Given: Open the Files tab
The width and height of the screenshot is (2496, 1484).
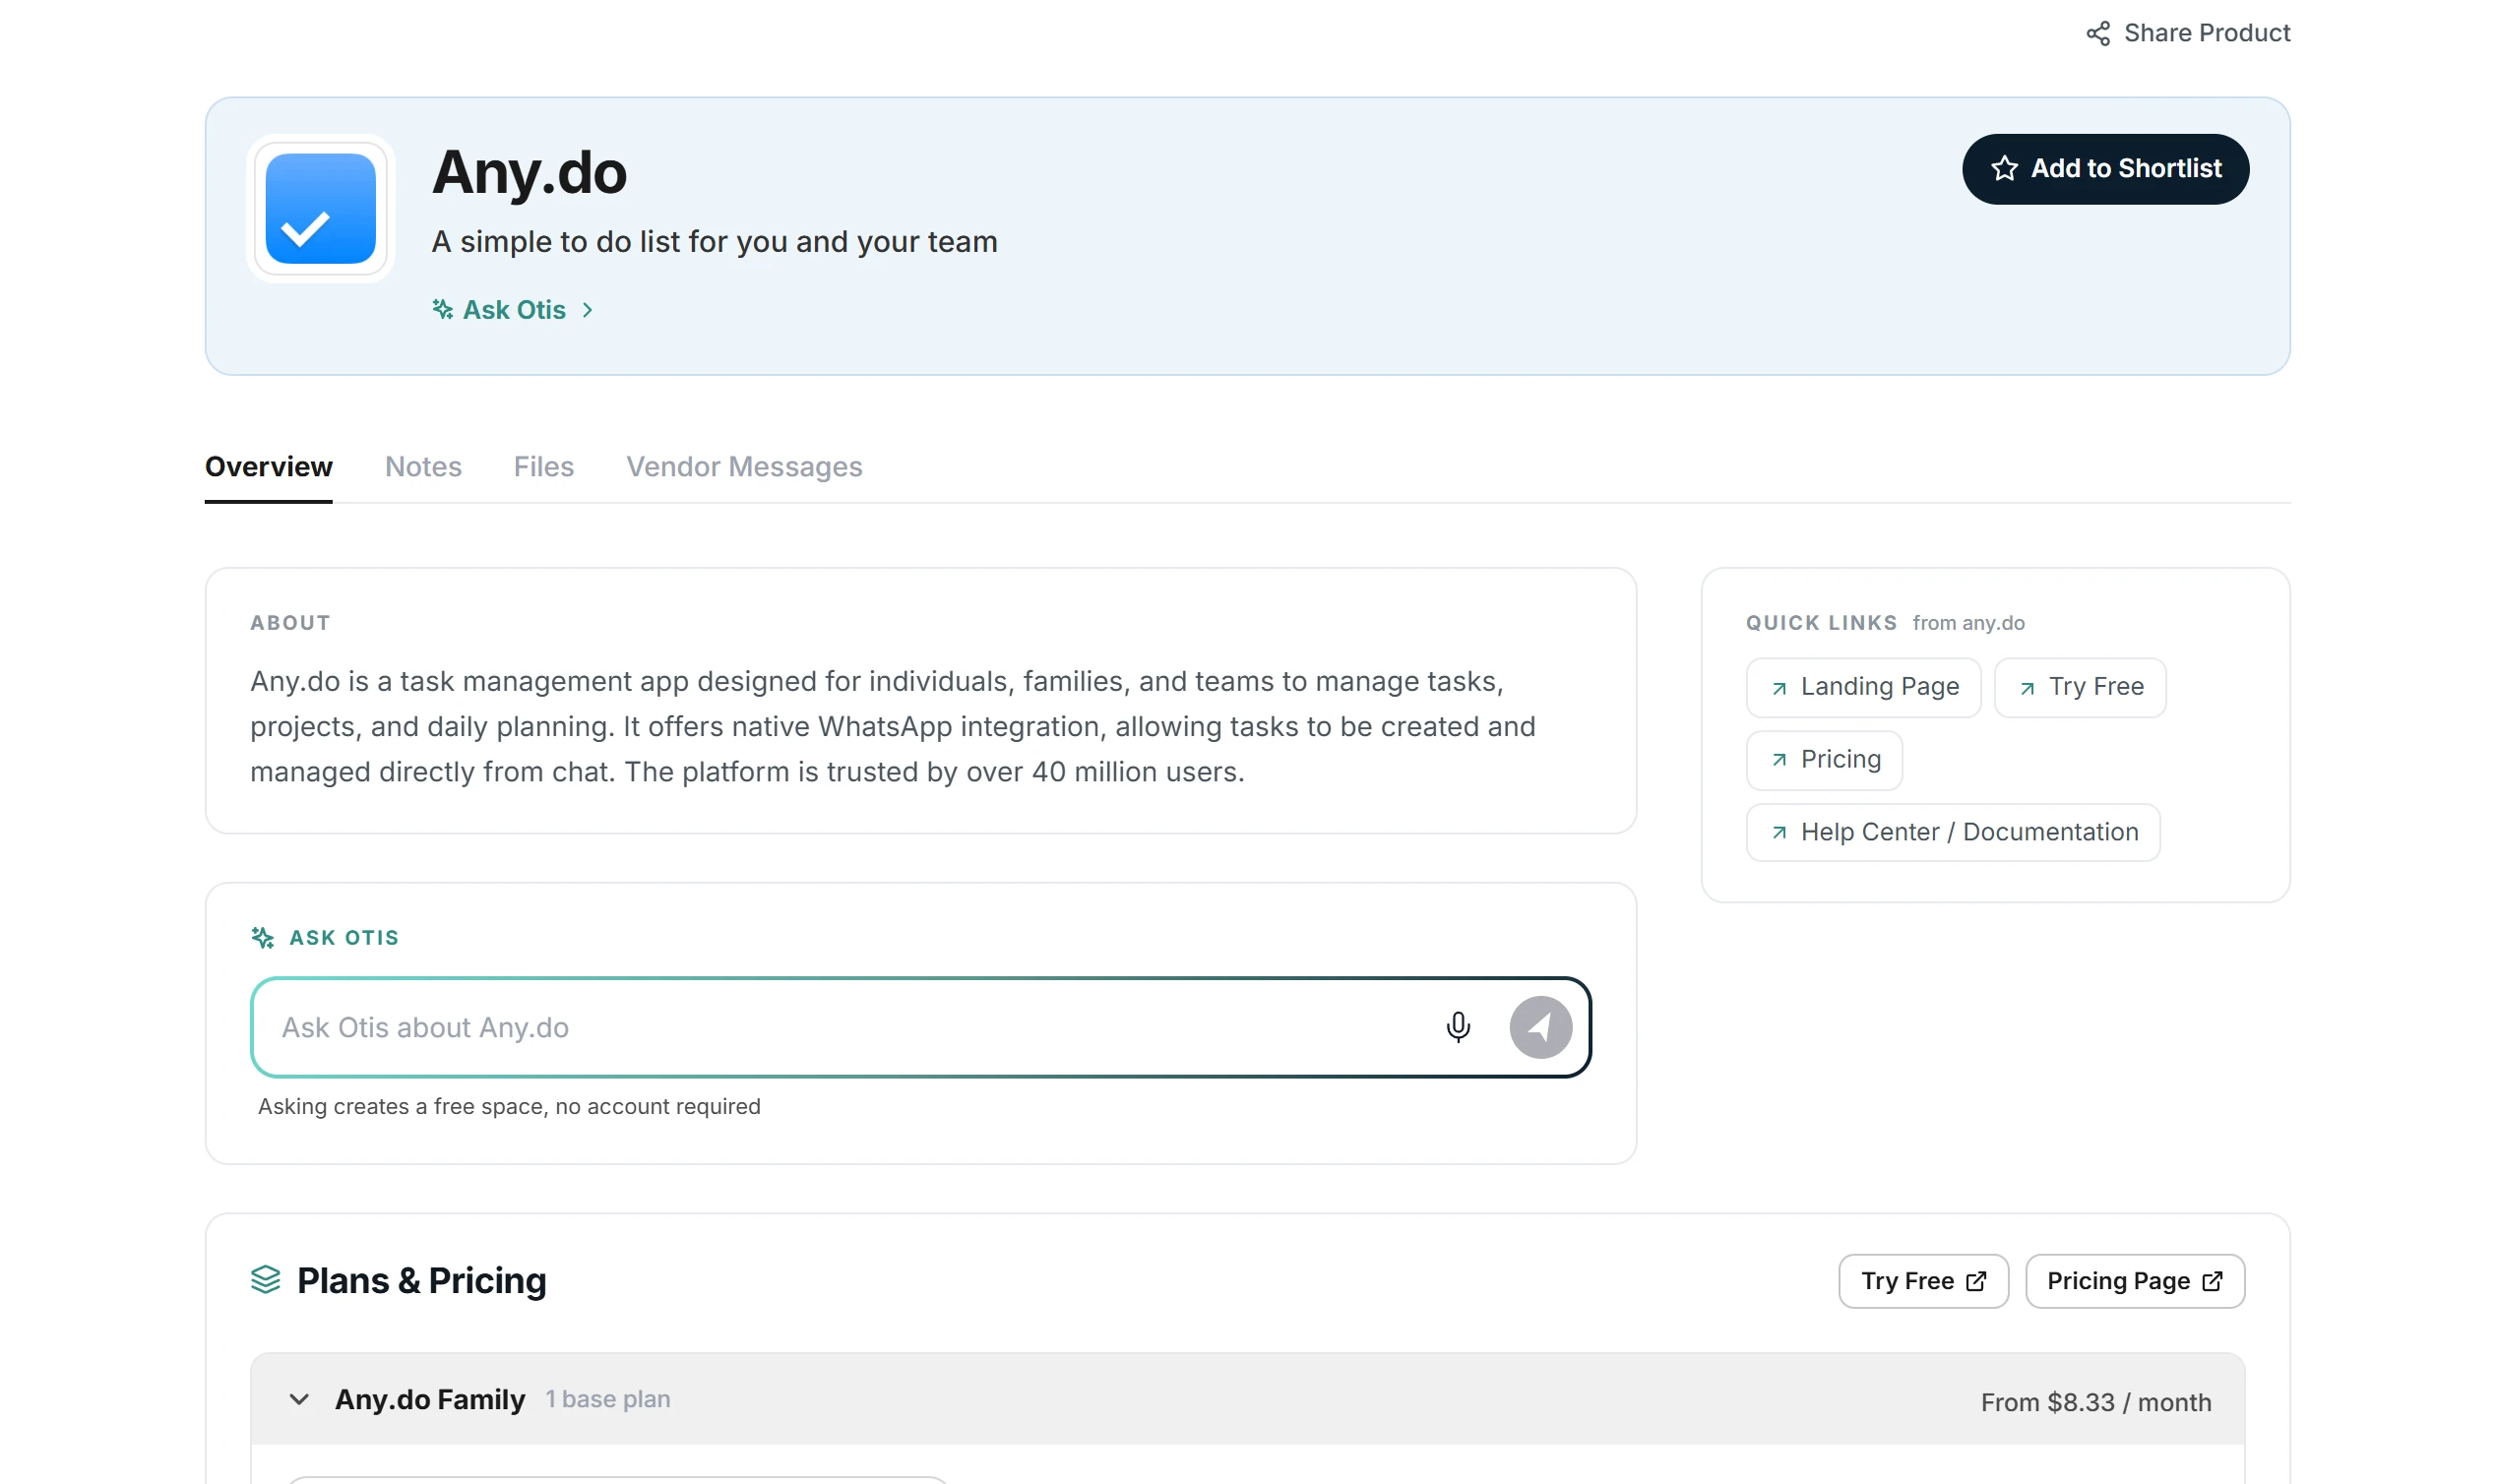Looking at the screenshot, I should coord(543,467).
